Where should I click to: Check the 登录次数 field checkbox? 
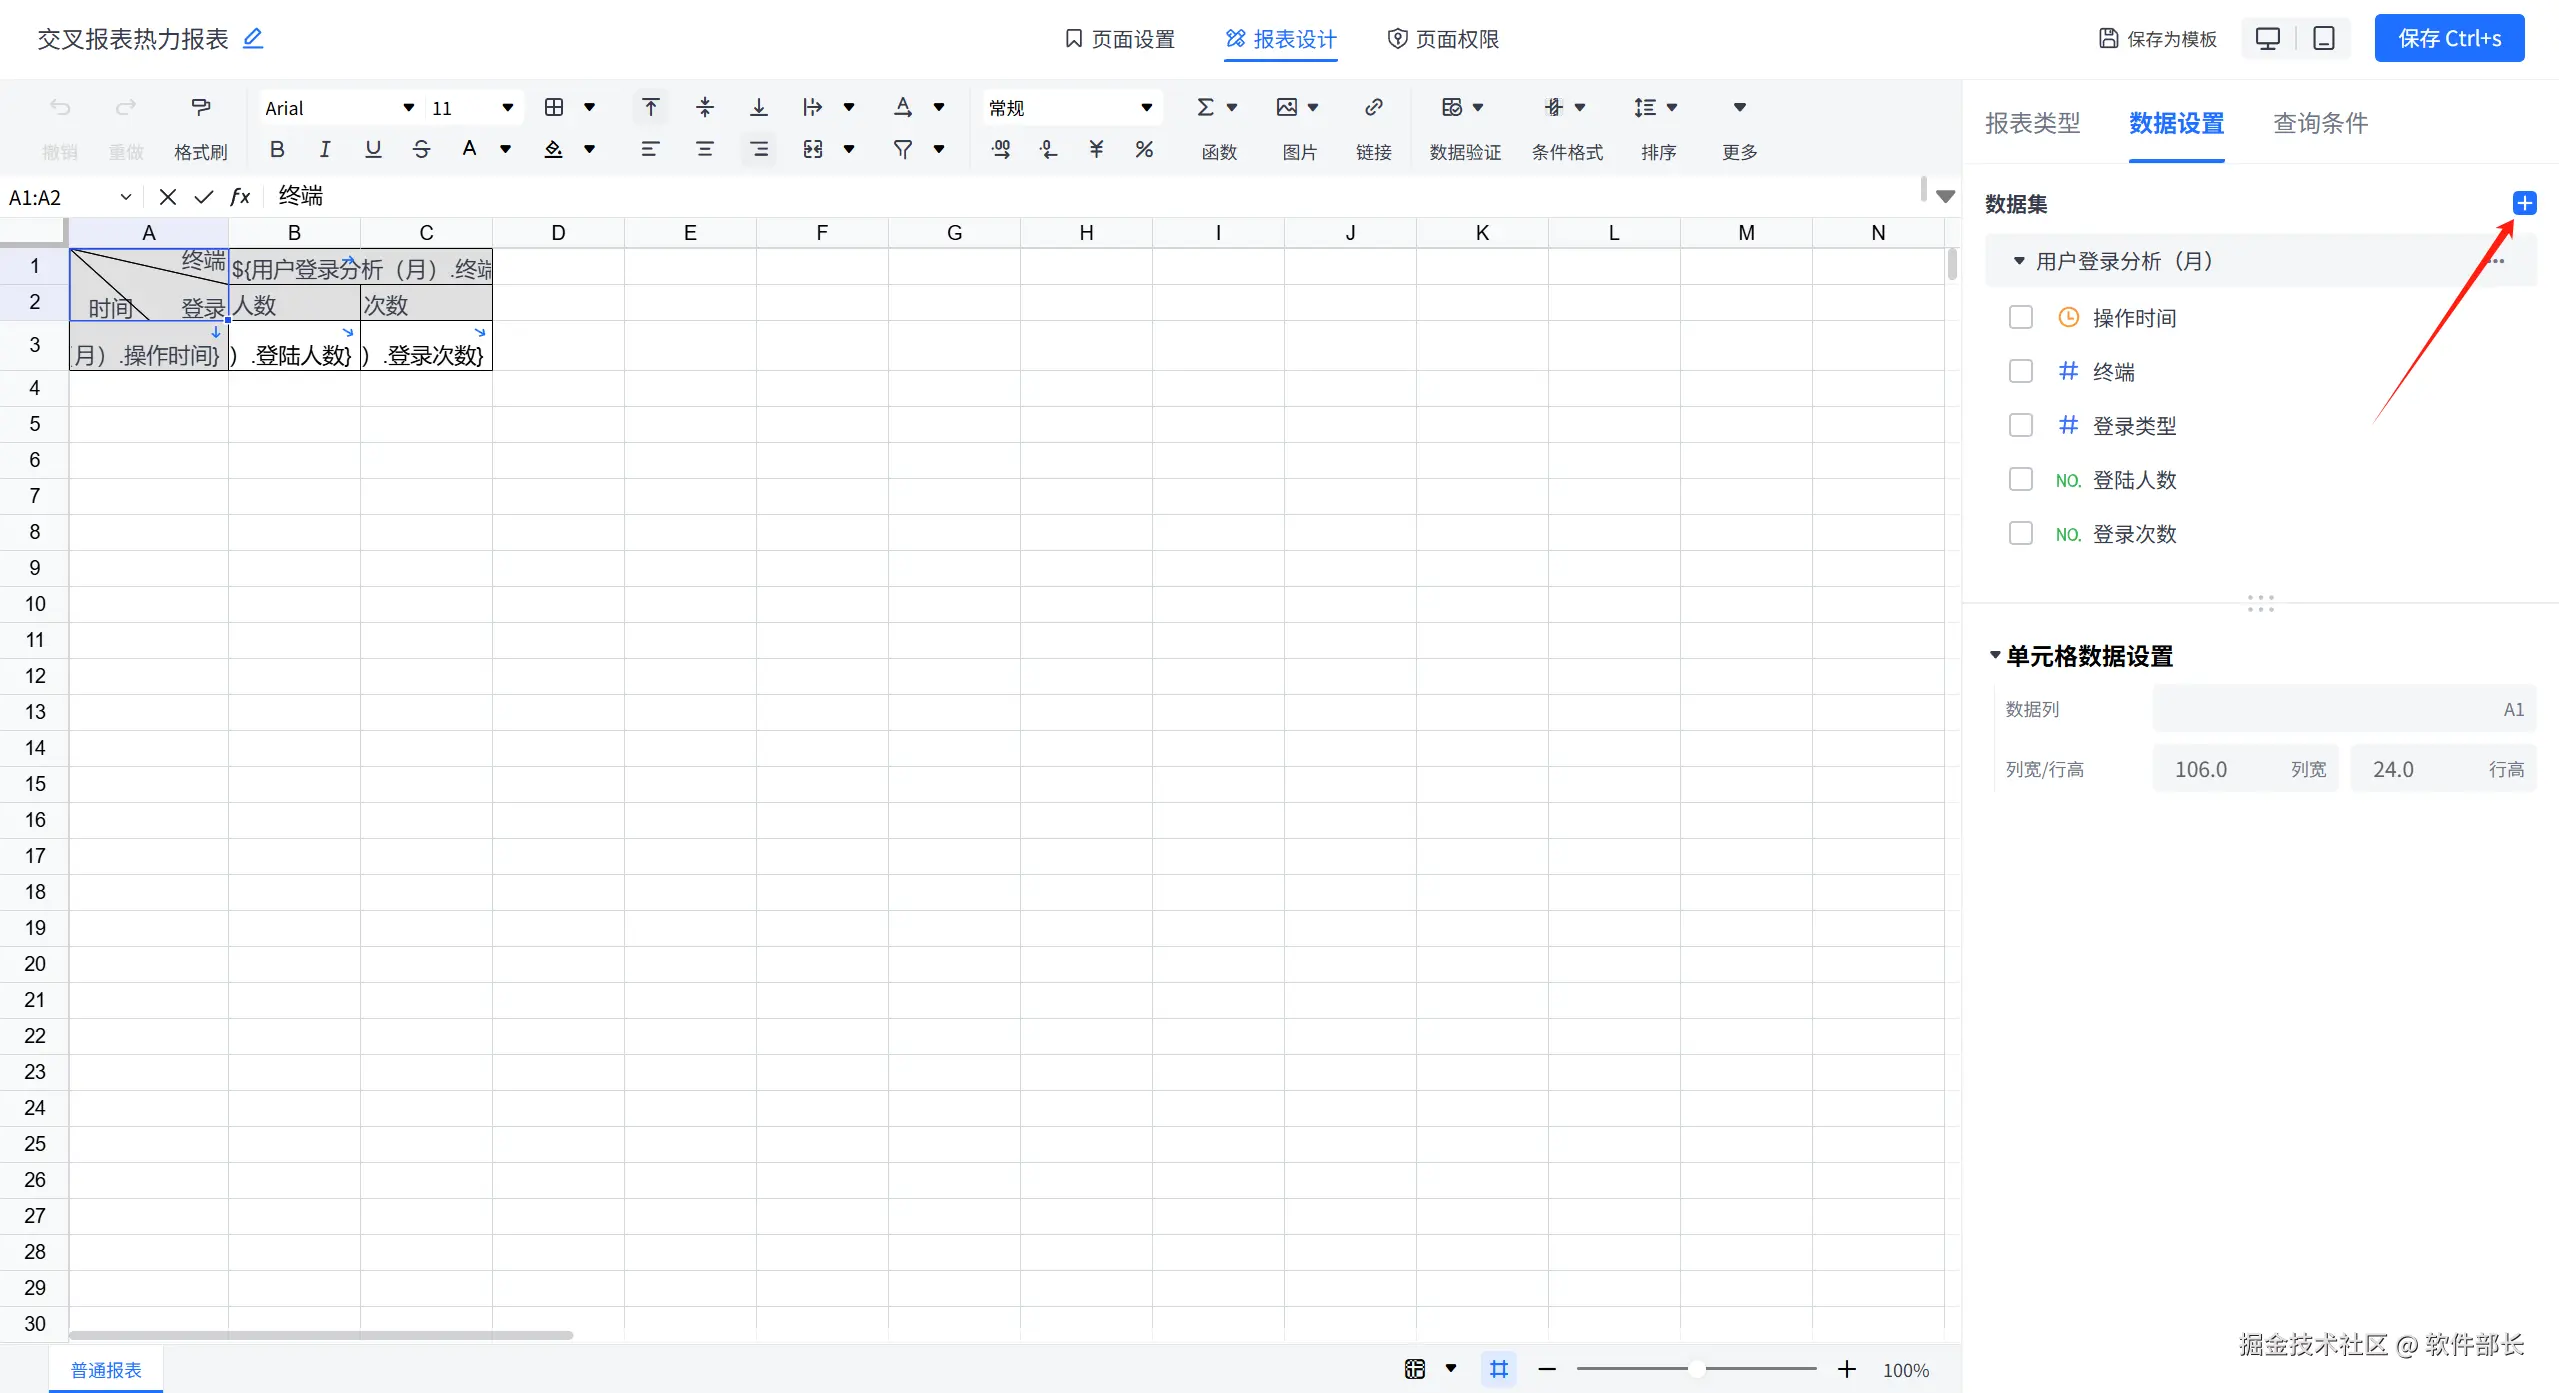pos(2020,534)
